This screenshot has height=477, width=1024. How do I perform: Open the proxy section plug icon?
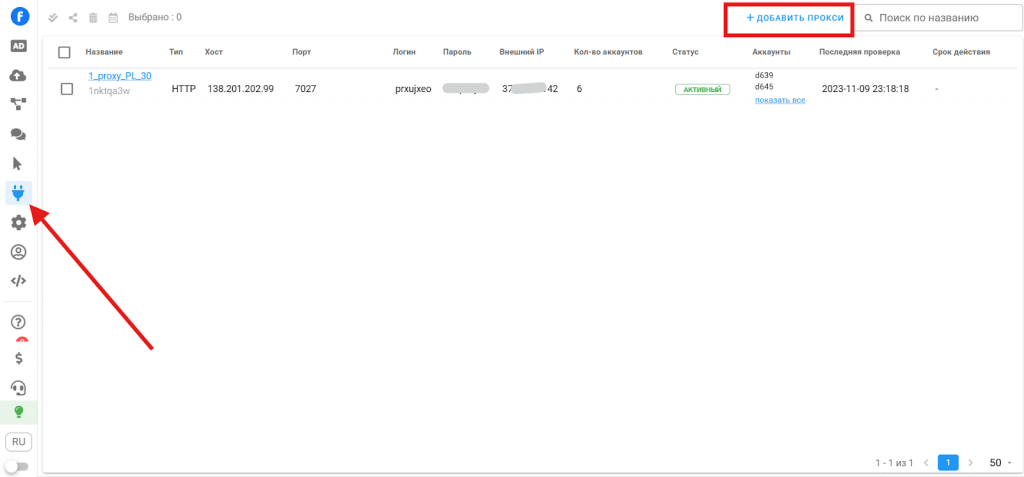(18, 193)
